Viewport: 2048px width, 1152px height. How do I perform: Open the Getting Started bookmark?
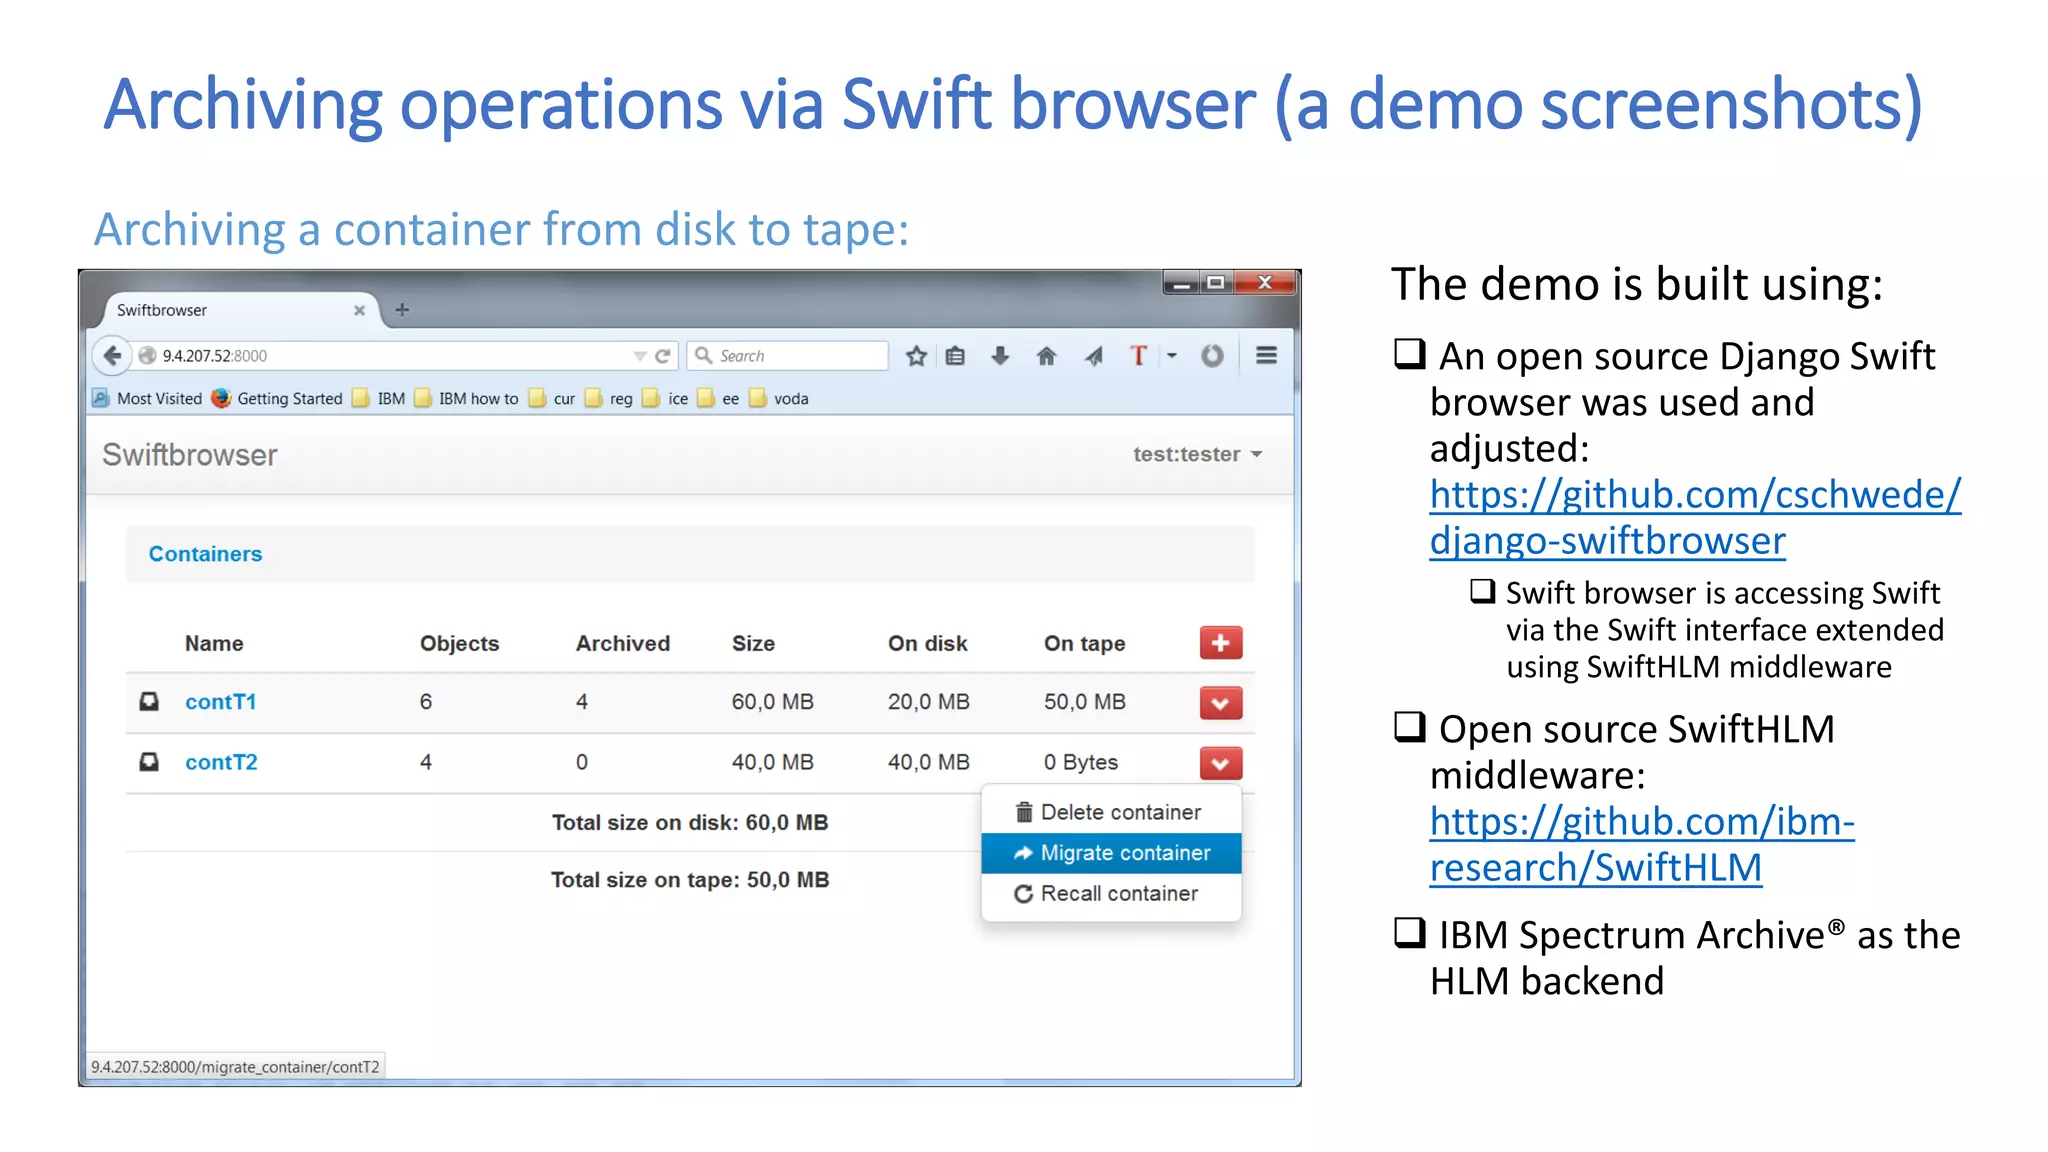(x=277, y=398)
